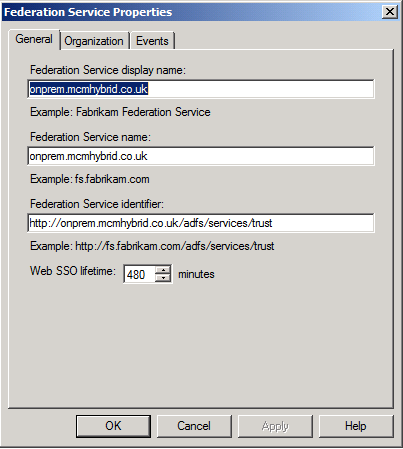Click the 'Federation Service name:' label
The image size is (403, 449).
tap(90, 137)
